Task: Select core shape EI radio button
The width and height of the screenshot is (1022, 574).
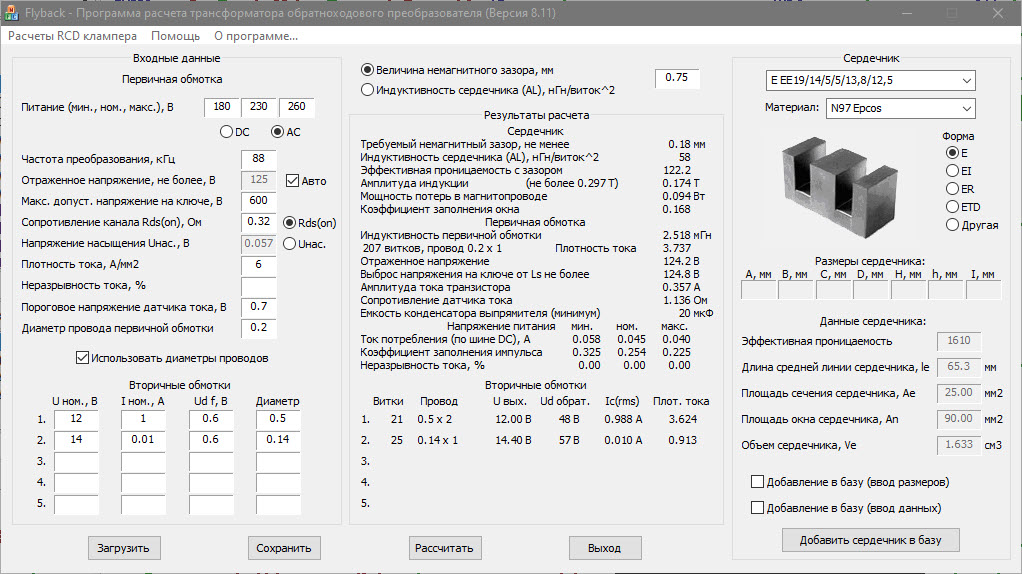Action: point(952,171)
